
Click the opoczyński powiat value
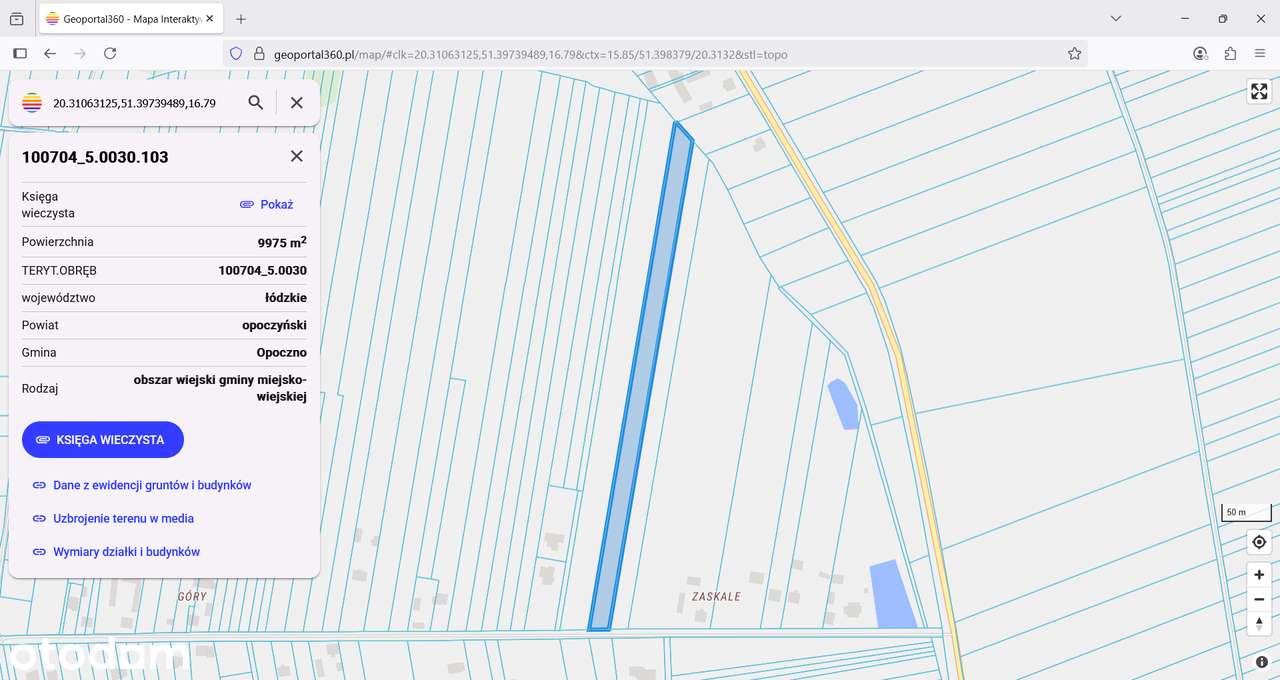pos(275,325)
